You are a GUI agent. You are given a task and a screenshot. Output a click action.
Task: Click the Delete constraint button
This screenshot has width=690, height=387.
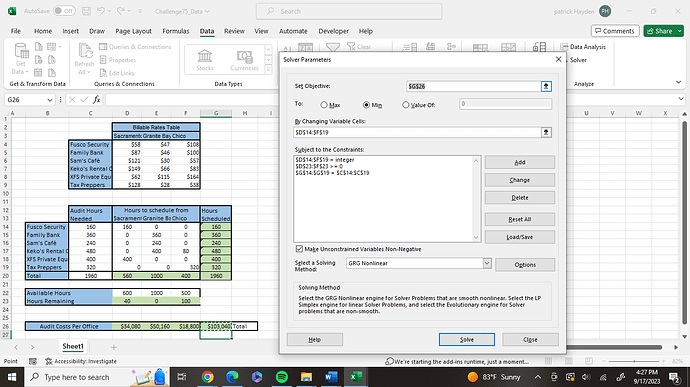coord(520,198)
